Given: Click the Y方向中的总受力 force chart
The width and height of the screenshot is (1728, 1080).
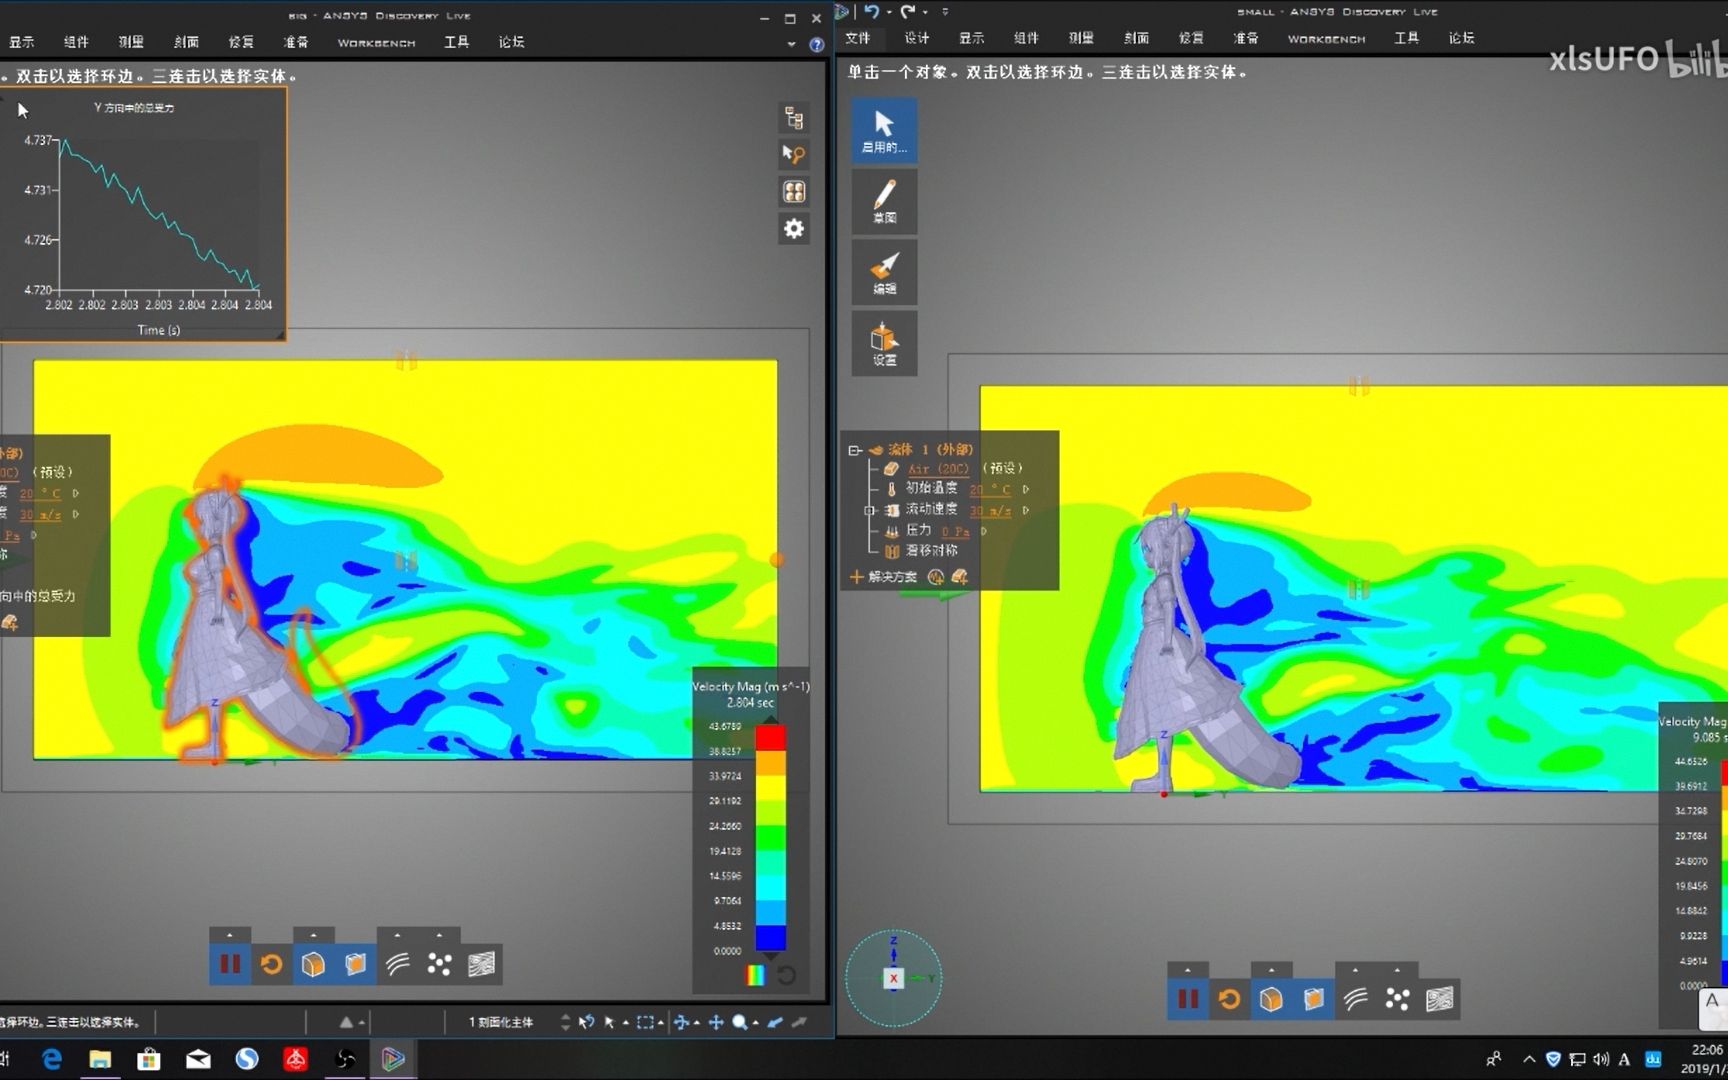Looking at the screenshot, I should point(143,215).
